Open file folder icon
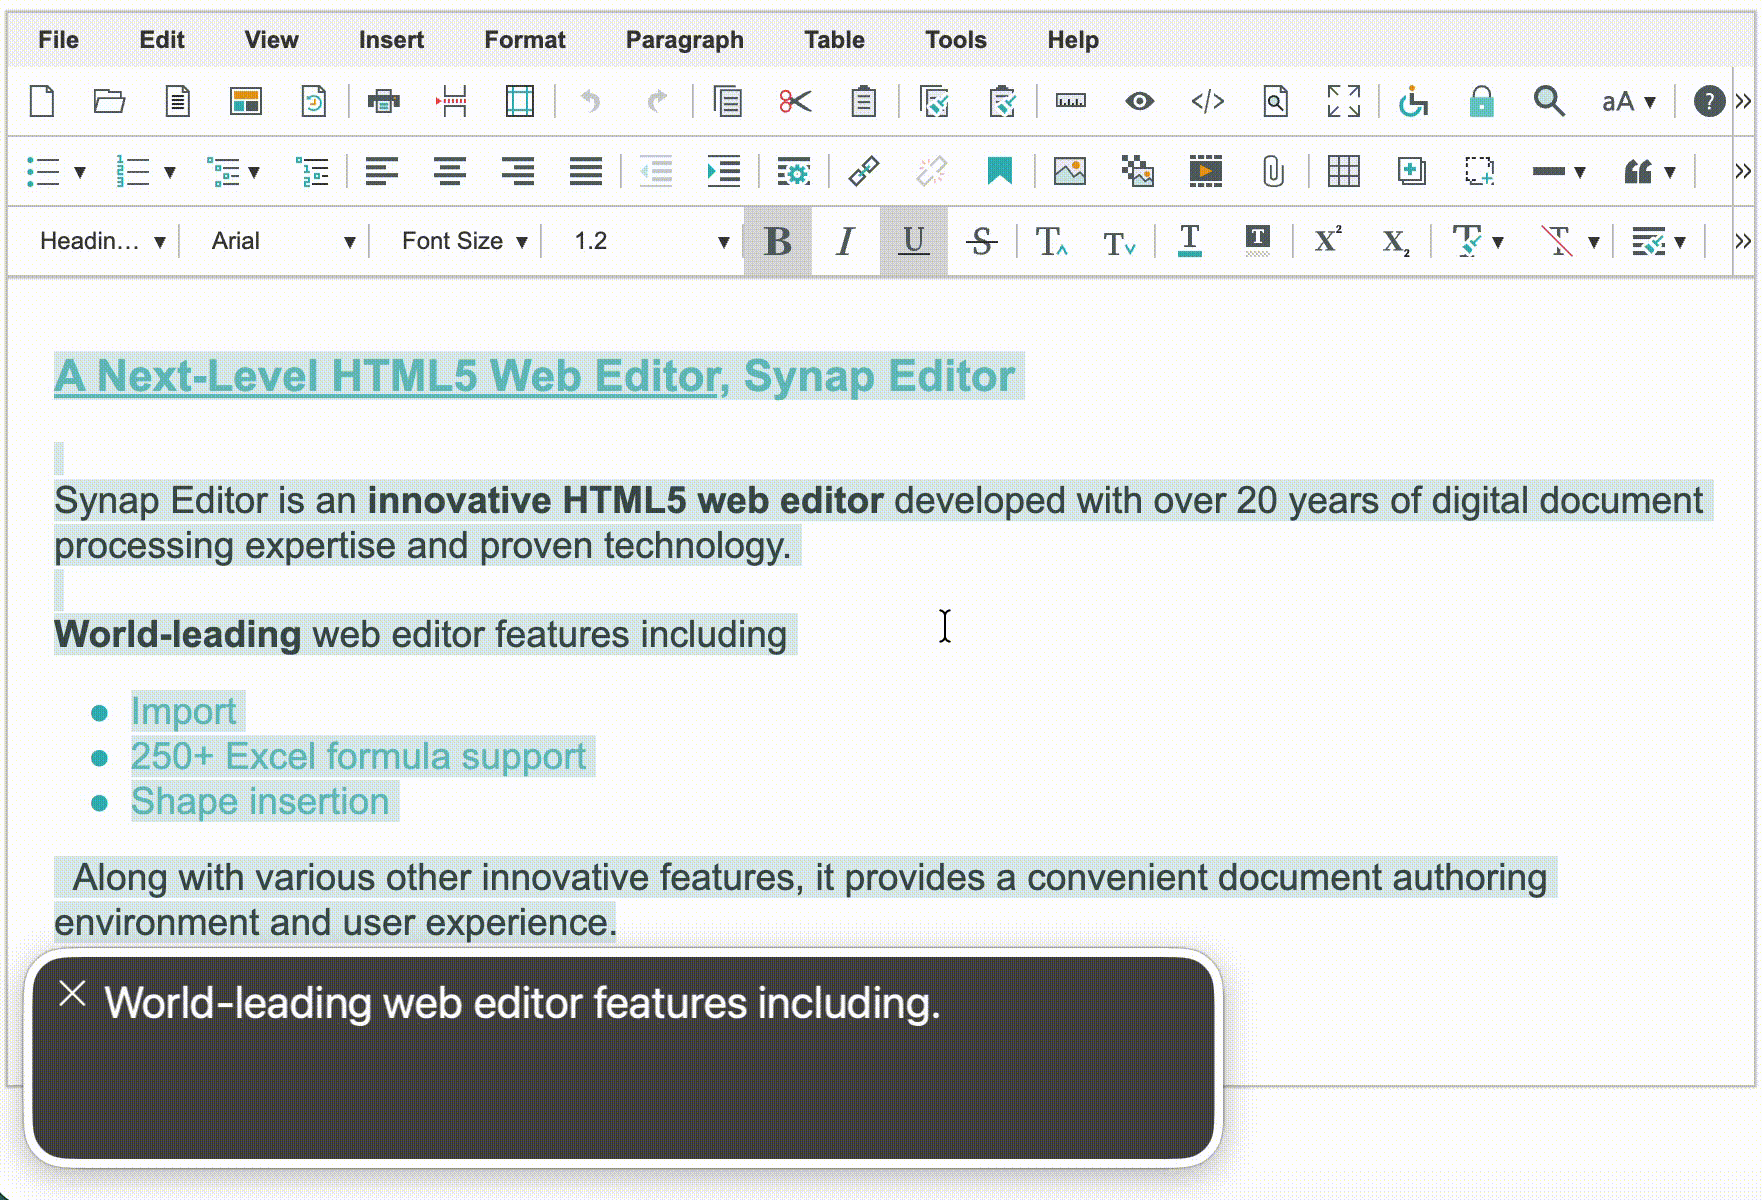 coord(109,101)
